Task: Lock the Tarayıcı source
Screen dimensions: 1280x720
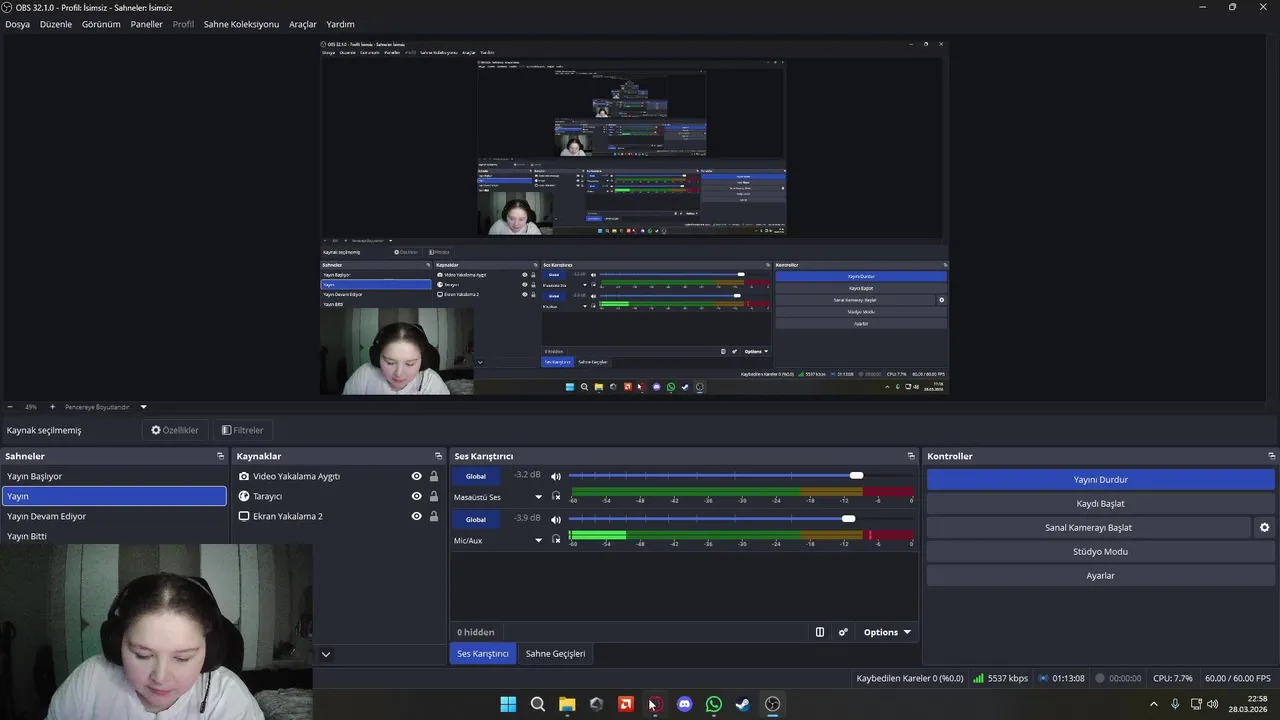Action: tap(434, 496)
